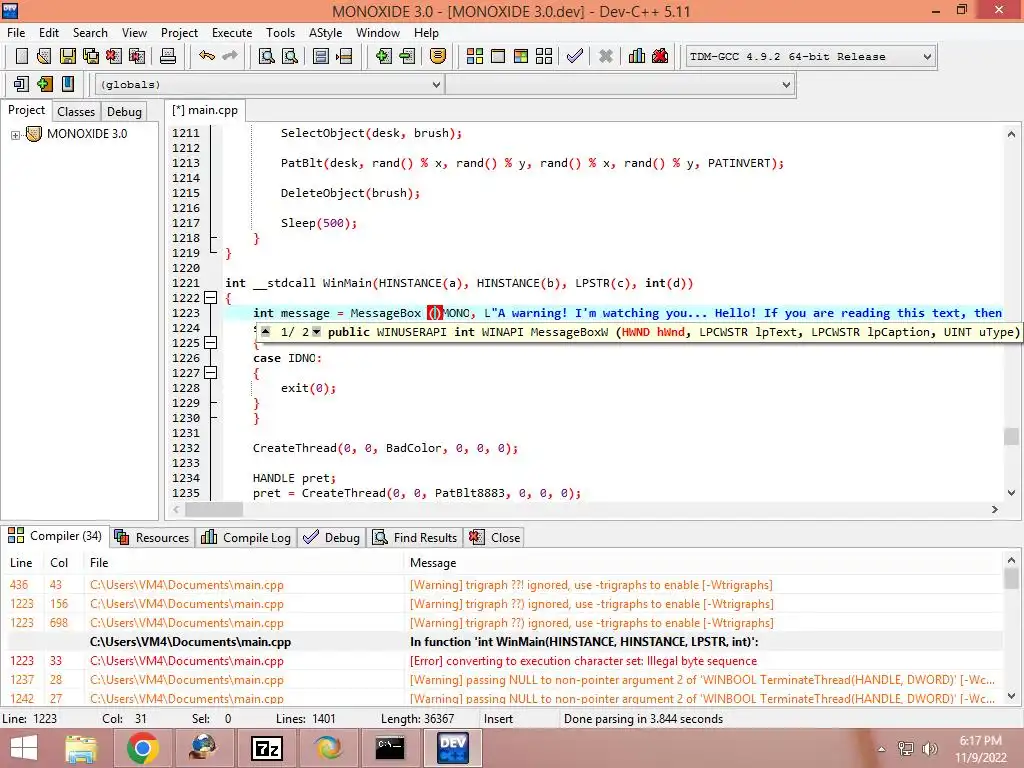Click the Save All toolbar icon

(91, 56)
